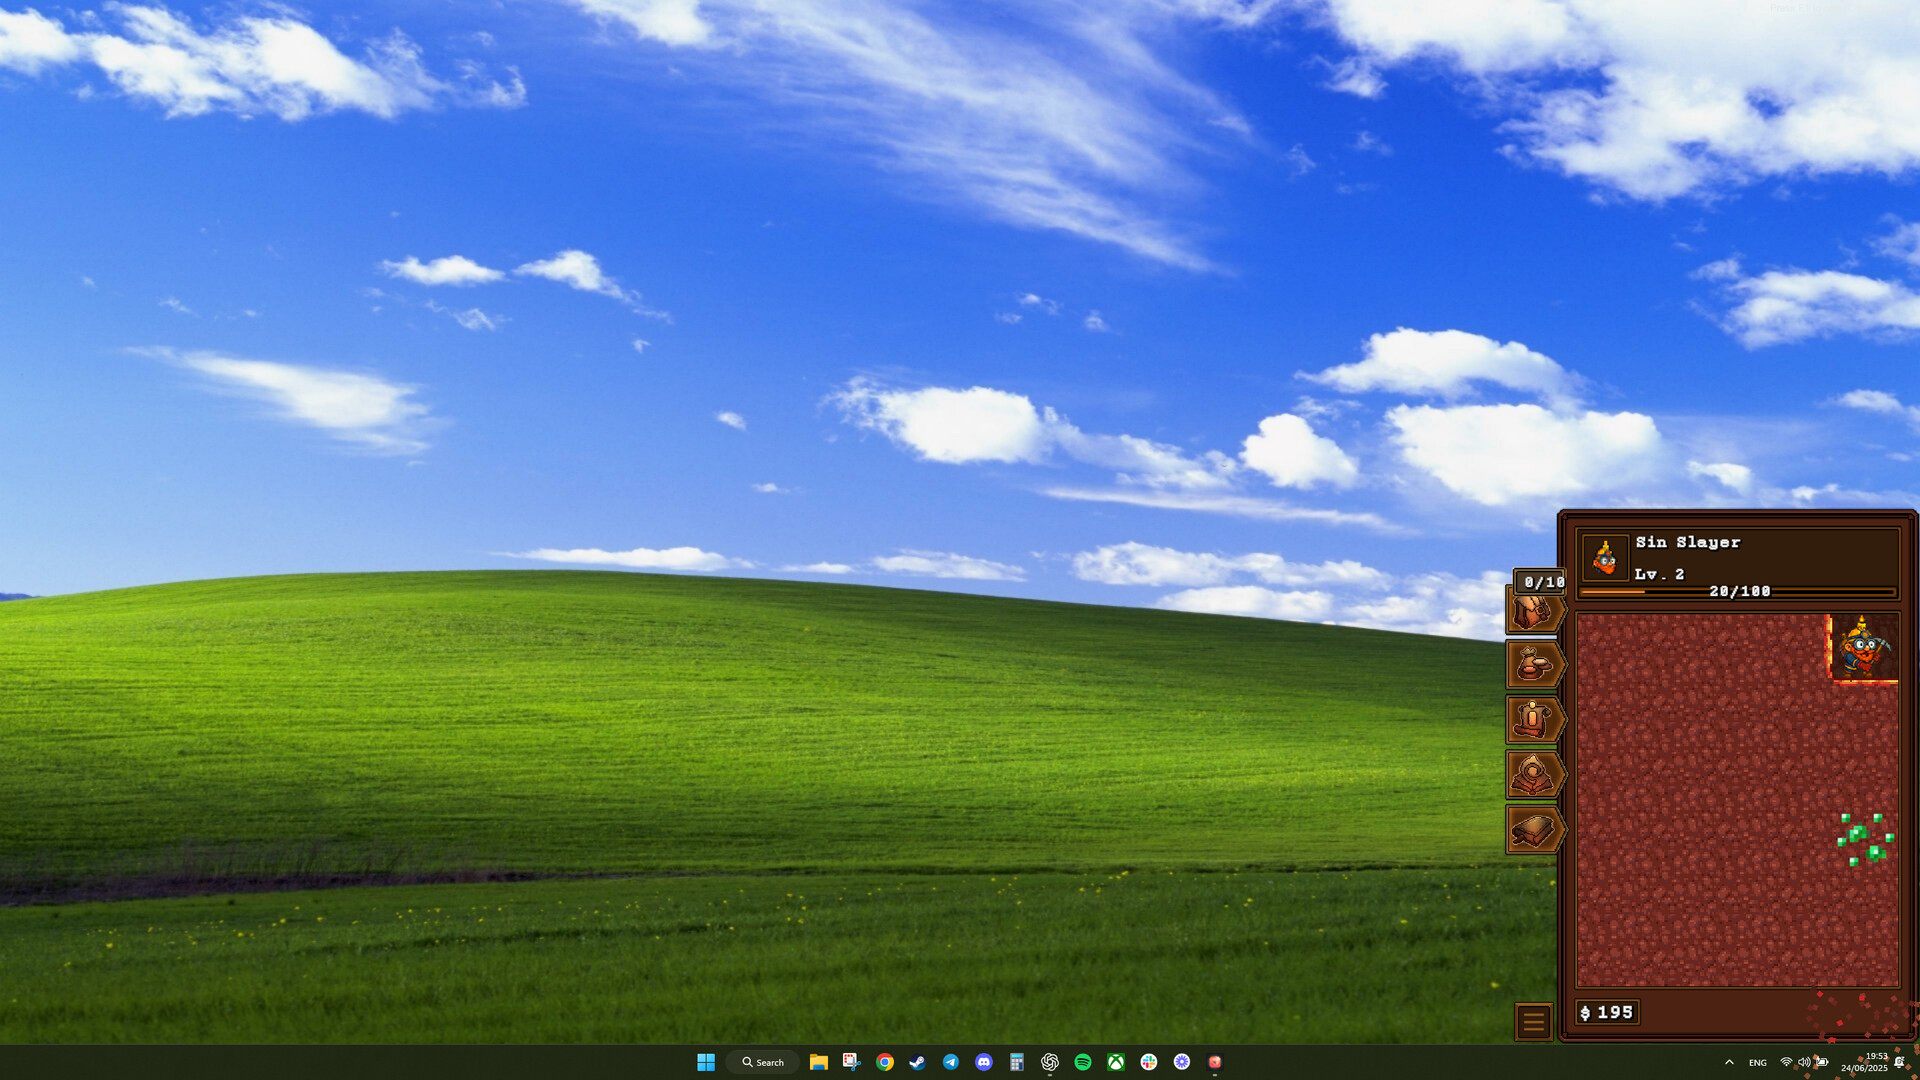The width and height of the screenshot is (1920, 1080).
Task: Click the $195 money counter
Action: (x=1608, y=1012)
